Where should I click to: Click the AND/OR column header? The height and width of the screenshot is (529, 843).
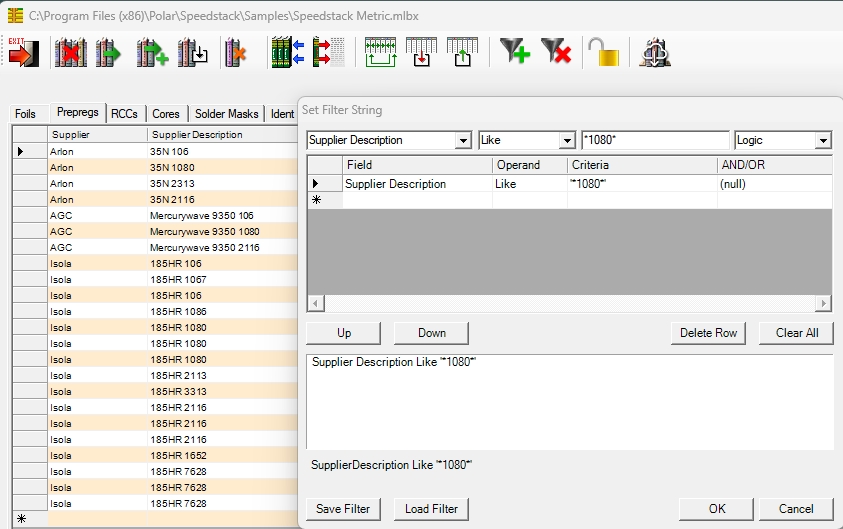775,165
